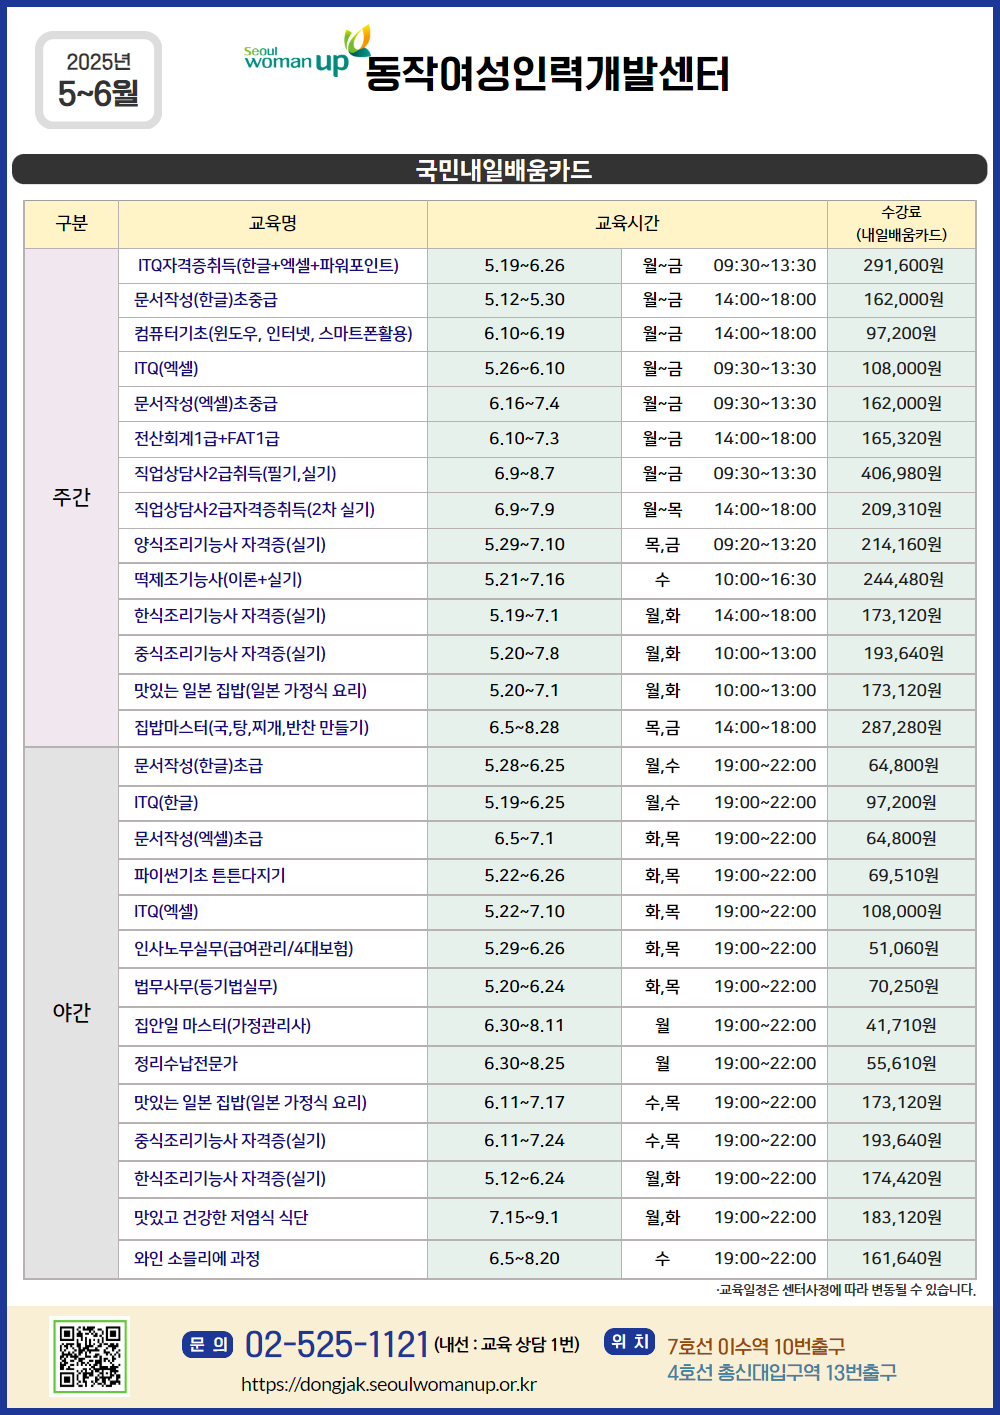Click the 209,310원 fee cell
1000x1415 pixels.
[x=901, y=510]
